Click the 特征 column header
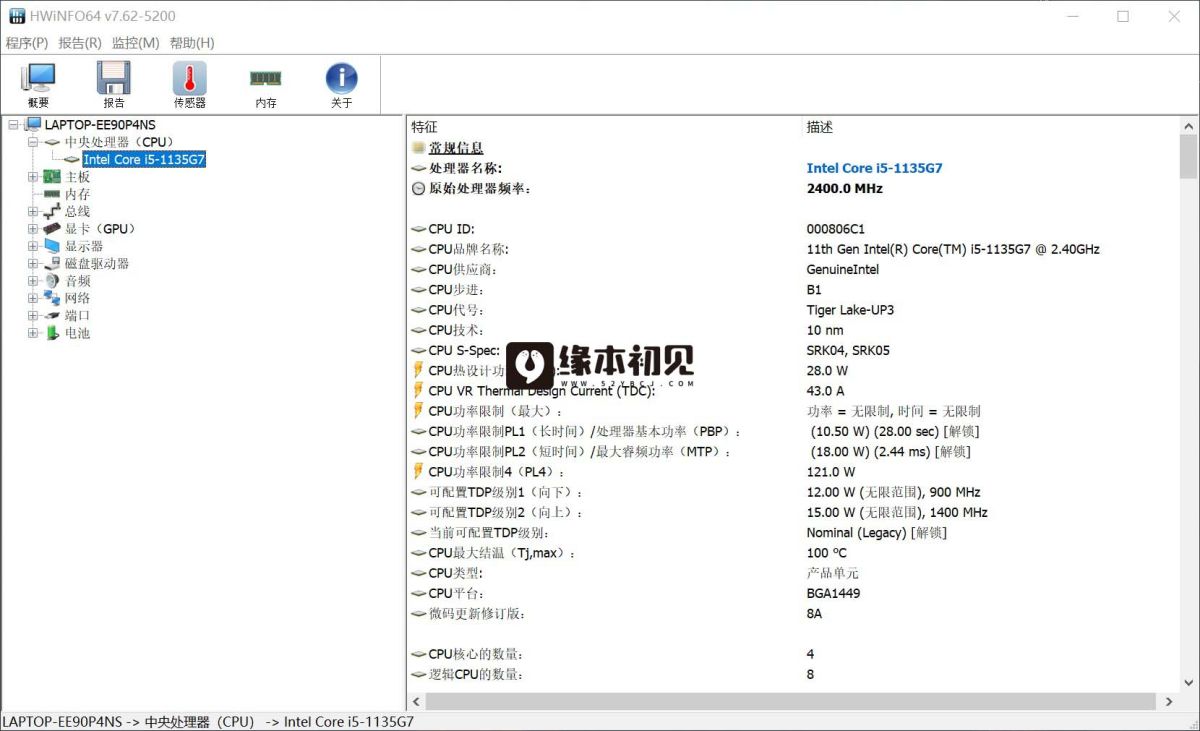The image size is (1200, 731). coord(424,127)
